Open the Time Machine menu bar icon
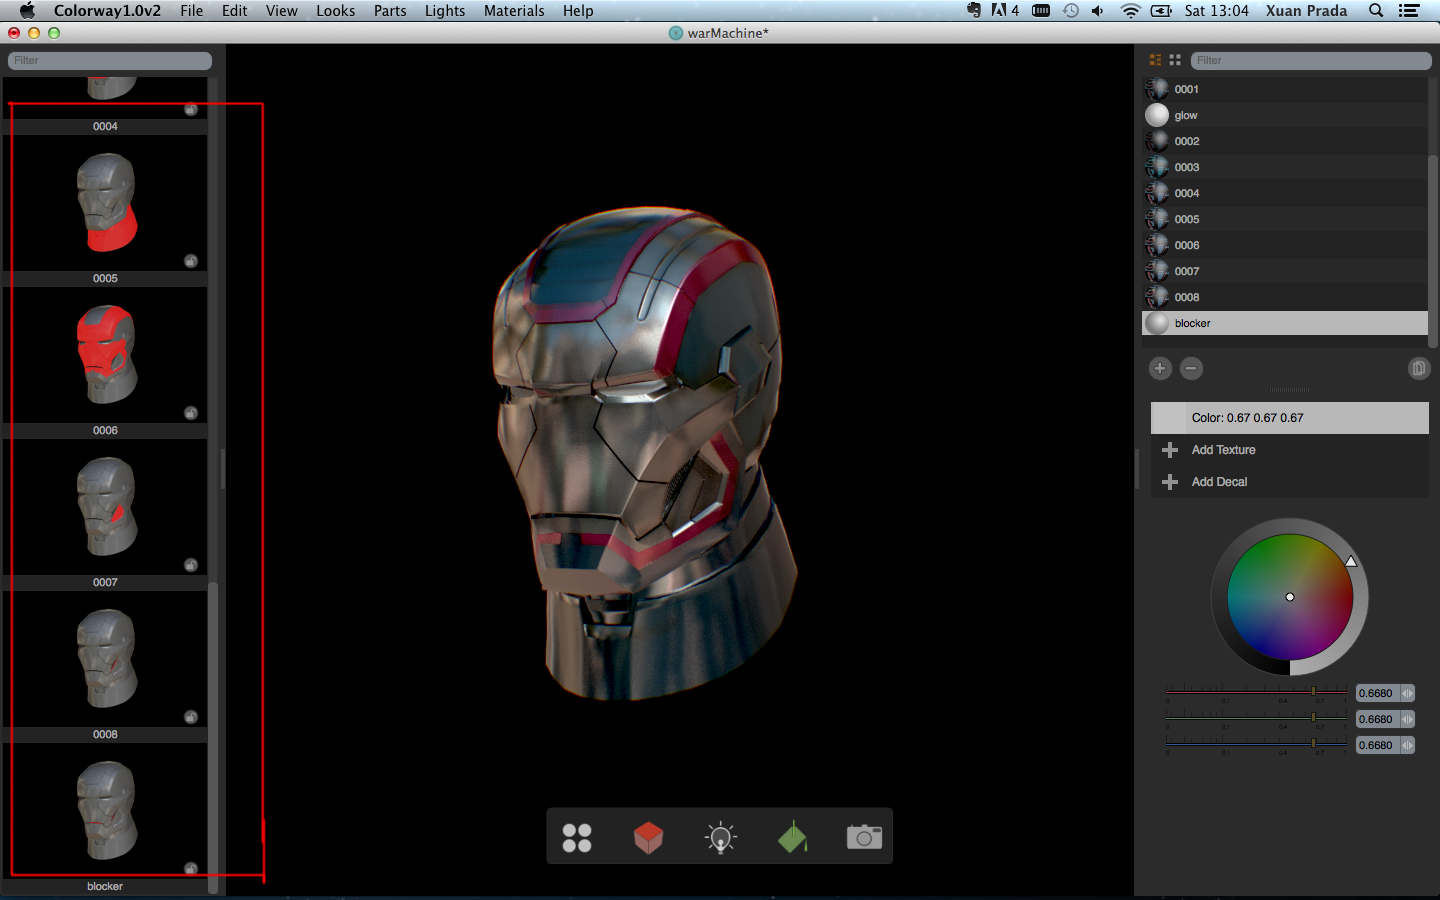 pyautogui.click(x=1071, y=10)
